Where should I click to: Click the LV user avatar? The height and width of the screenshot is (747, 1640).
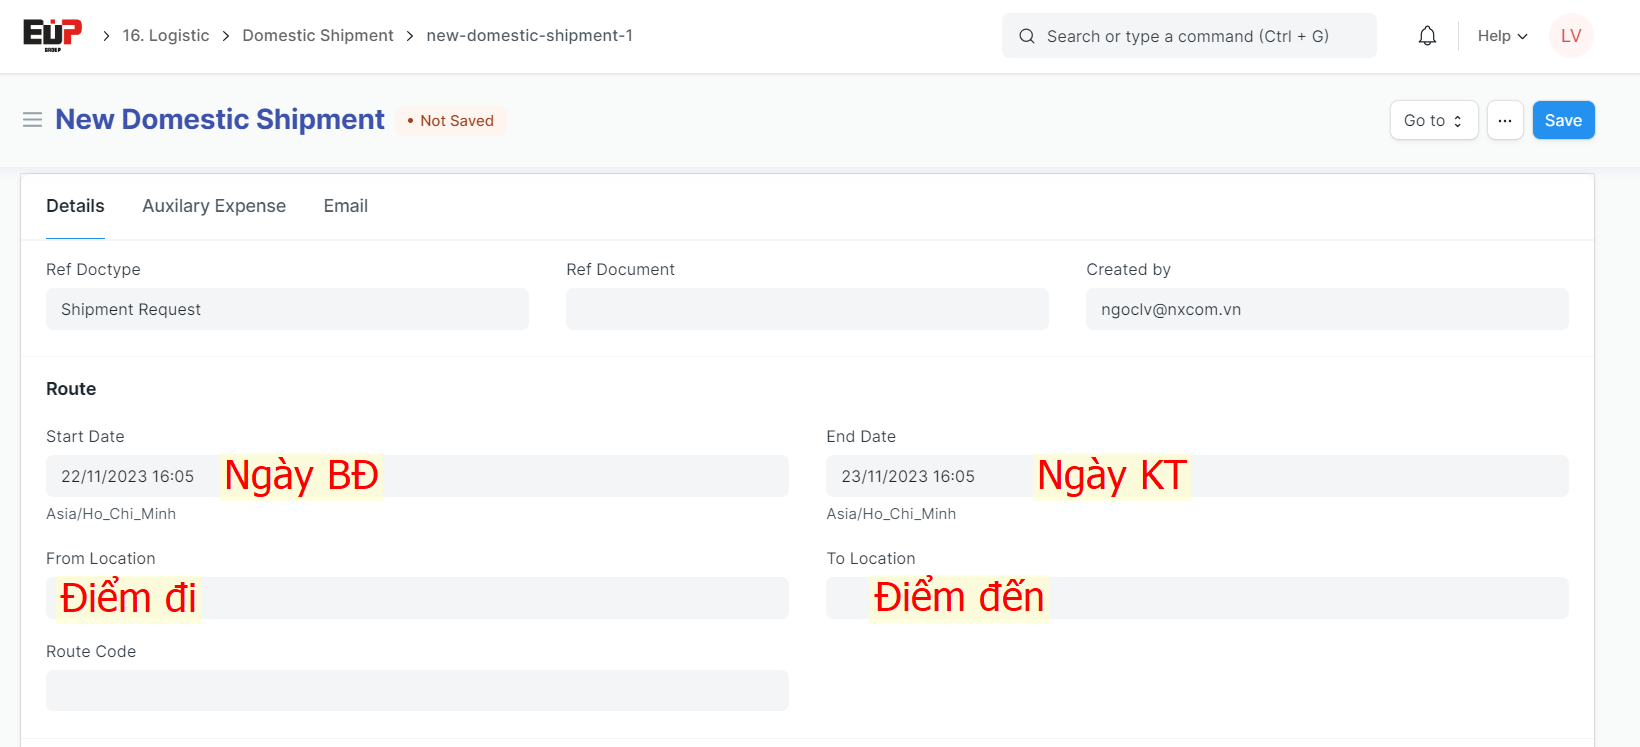pyautogui.click(x=1570, y=36)
